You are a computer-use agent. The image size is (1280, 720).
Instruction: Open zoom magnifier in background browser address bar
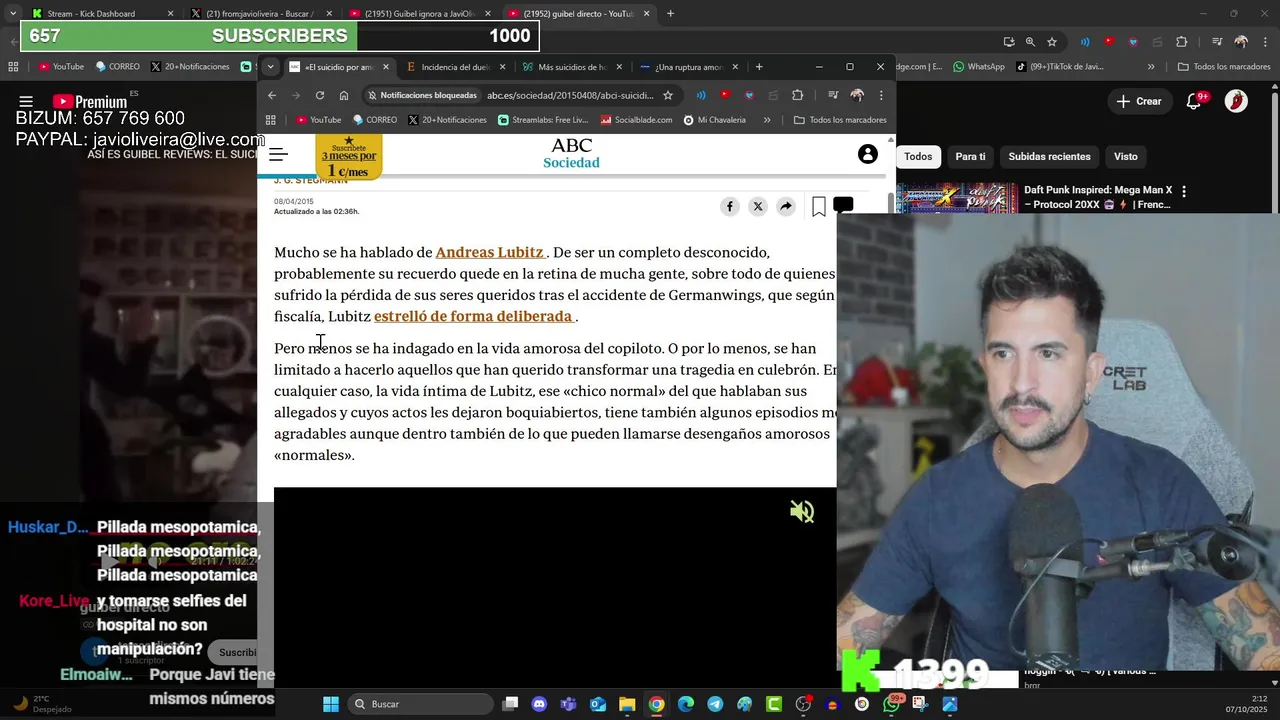point(1030,42)
